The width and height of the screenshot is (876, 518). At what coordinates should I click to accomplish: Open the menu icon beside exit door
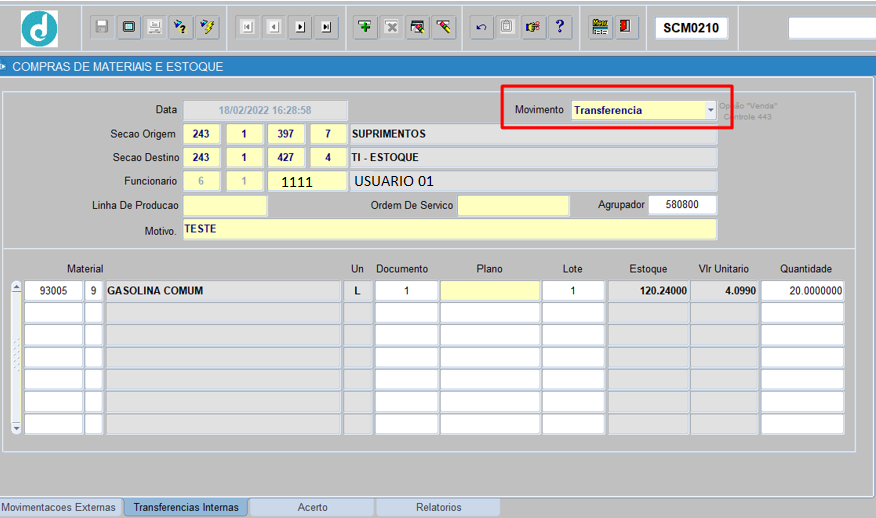[600, 27]
